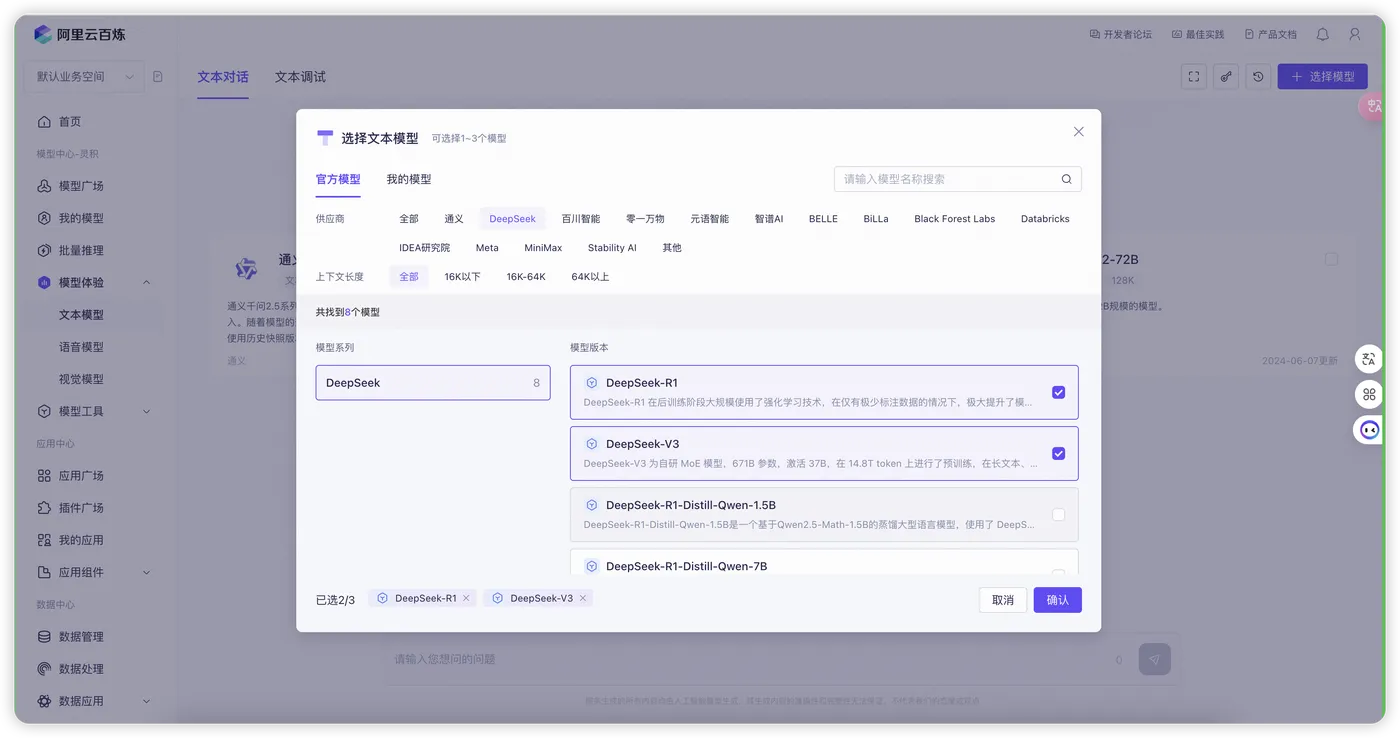Viewport: 1400px width, 738px height.
Task: Collapse the 模型体验 sidebar section
Action: pyautogui.click(x=146, y=283)
